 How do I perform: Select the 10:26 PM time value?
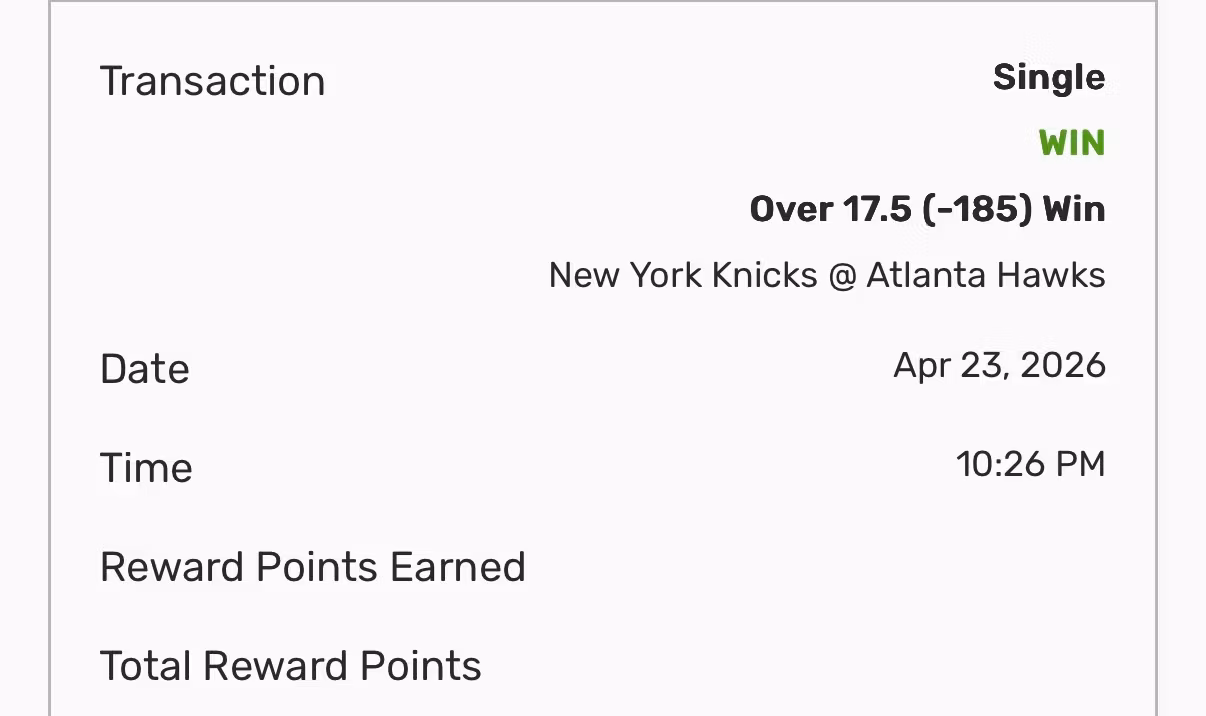click(1030, 464)
